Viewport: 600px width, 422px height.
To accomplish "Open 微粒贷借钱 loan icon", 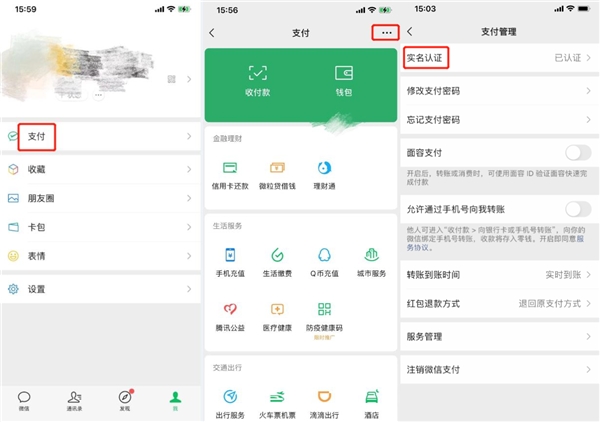I will tap(277, 168).
